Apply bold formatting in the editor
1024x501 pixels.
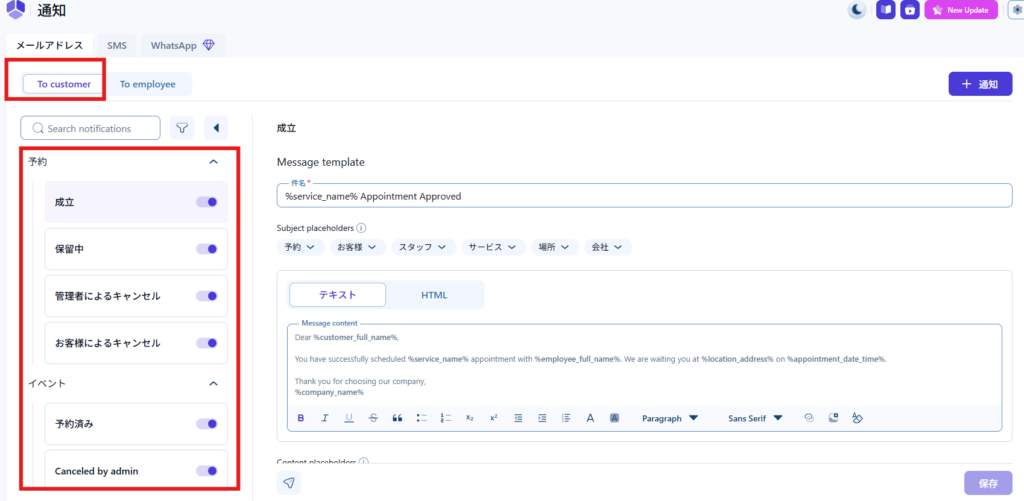tap(301, 418)
